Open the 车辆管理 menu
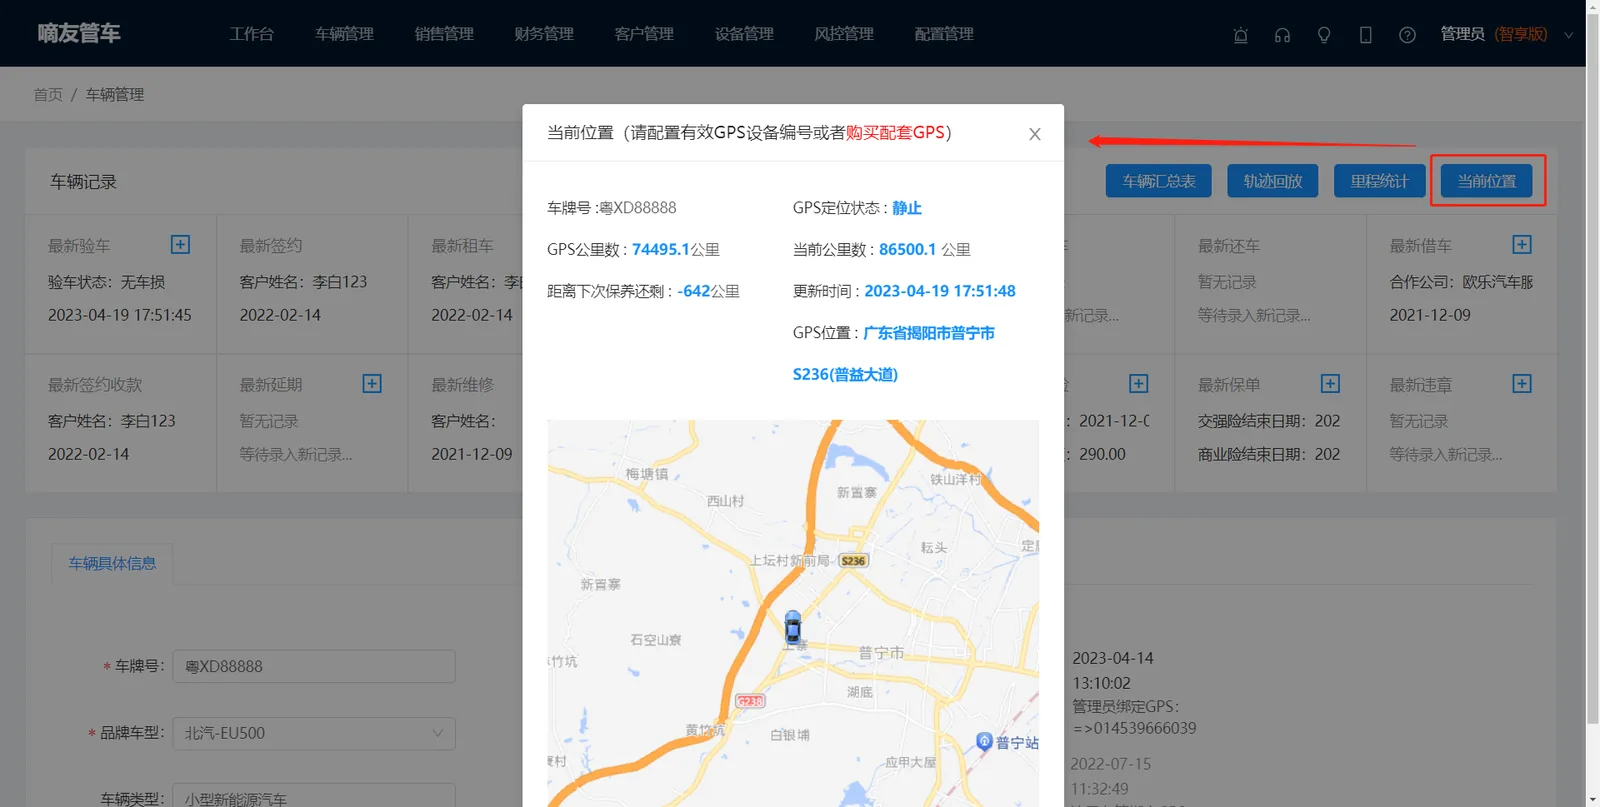Screen dimensions: 1600x807 [x=344, y=34]
